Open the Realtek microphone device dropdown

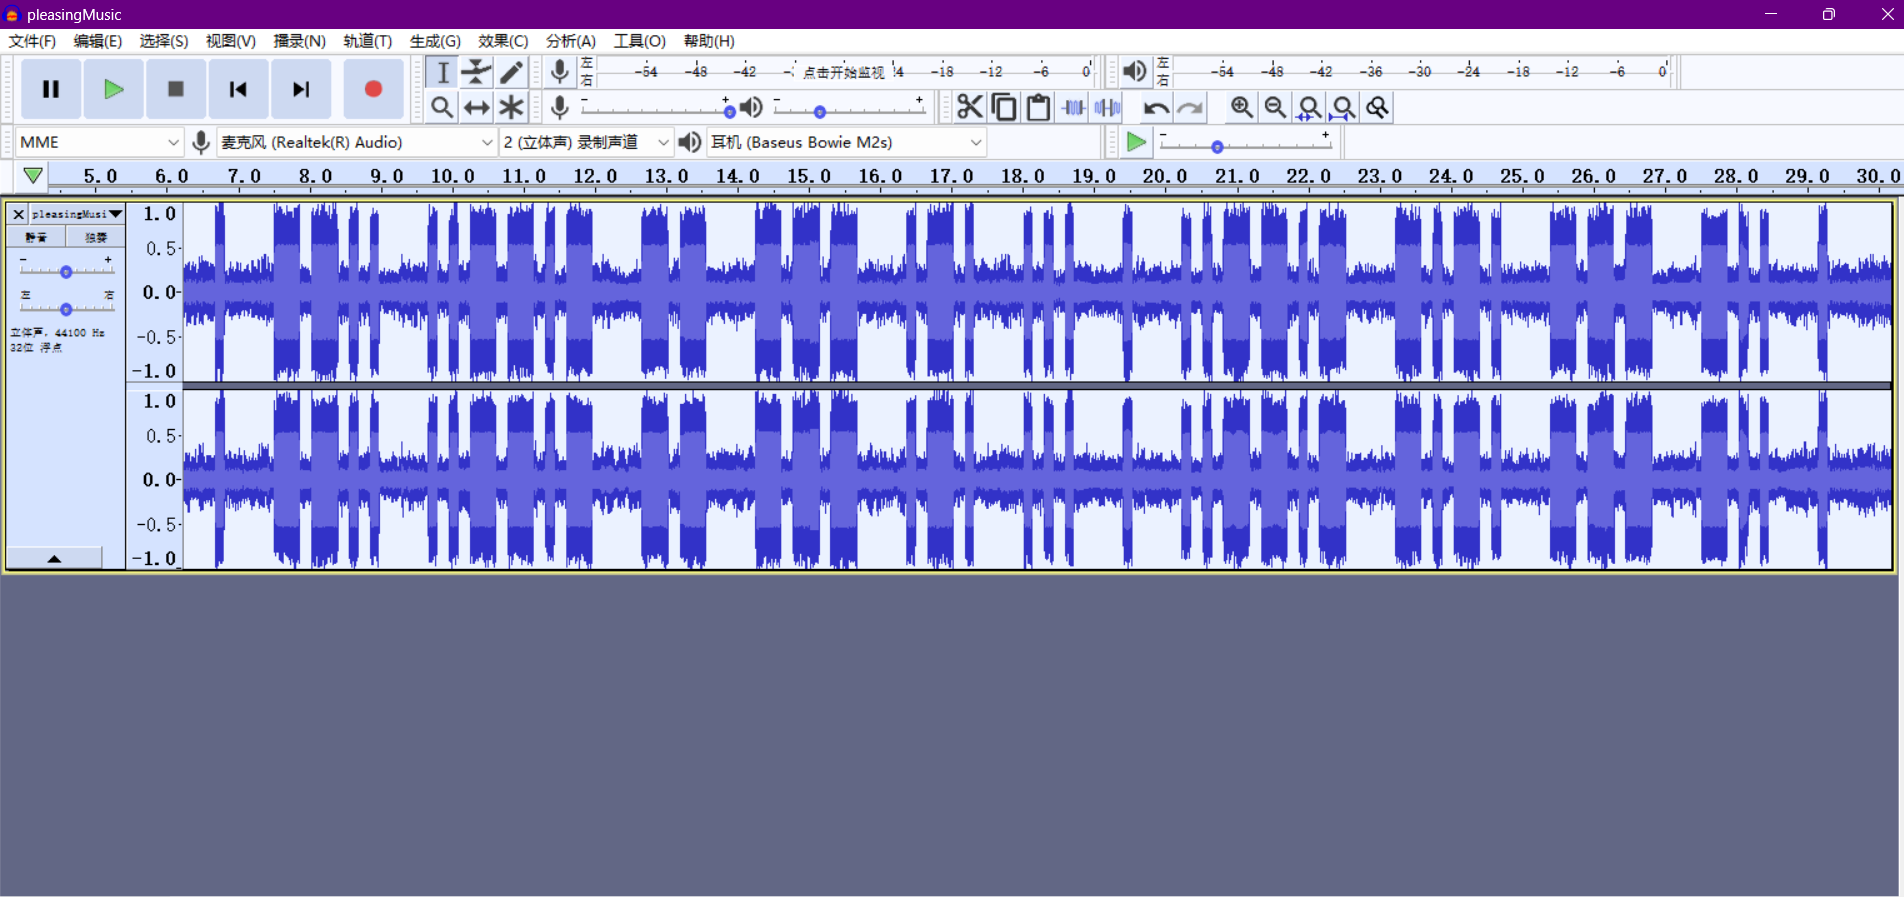[357, 142]
